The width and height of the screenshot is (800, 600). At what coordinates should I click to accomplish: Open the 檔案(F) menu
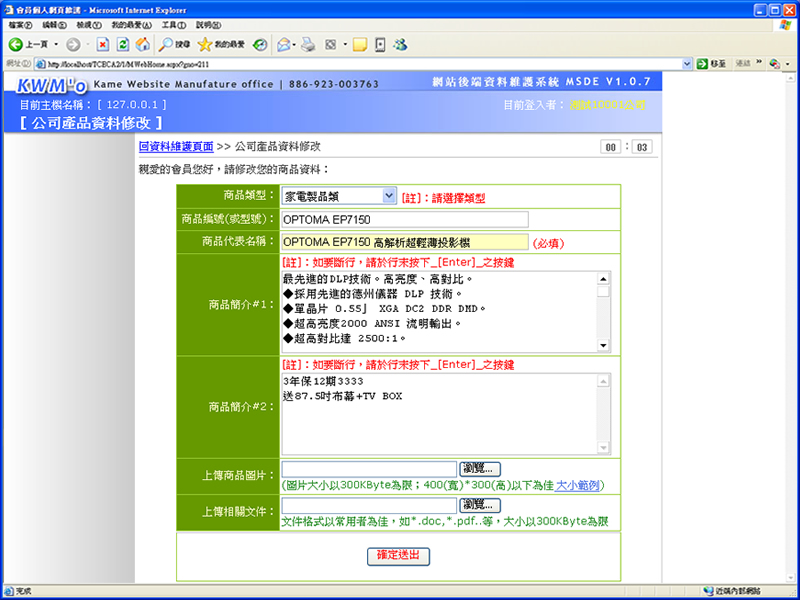20,25
